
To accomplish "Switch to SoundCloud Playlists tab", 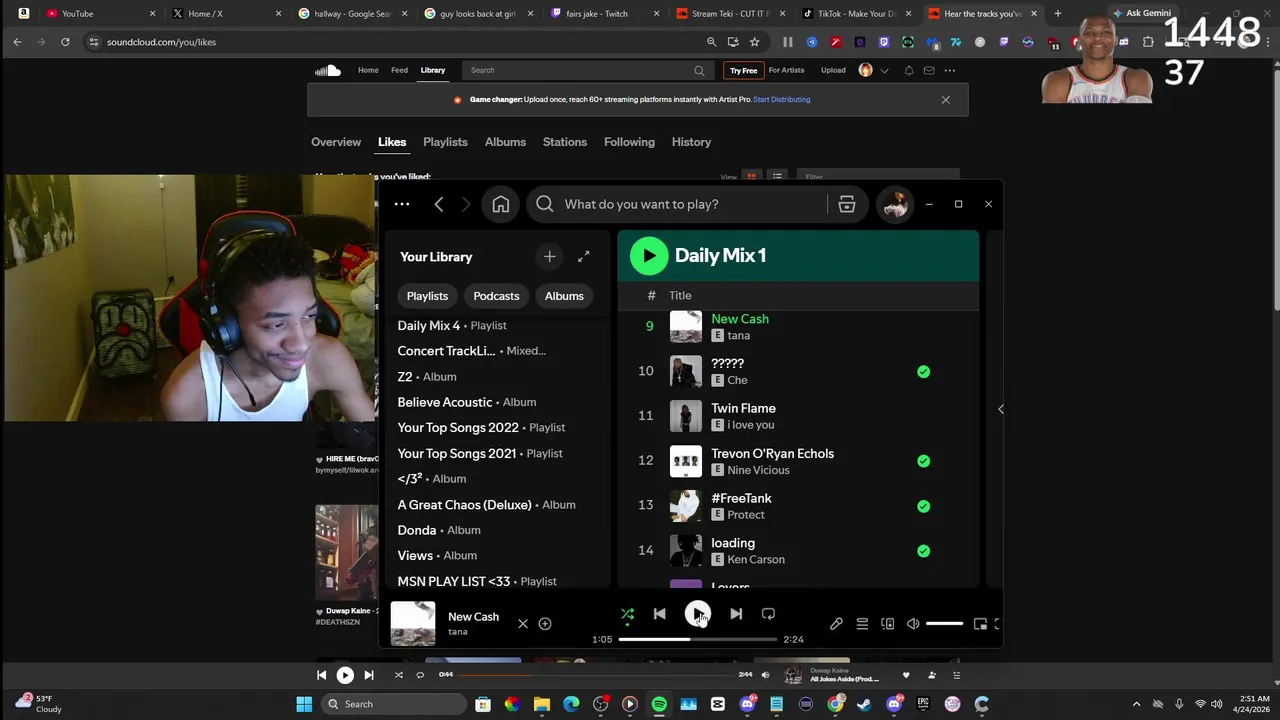I will [x=445, y=142].
